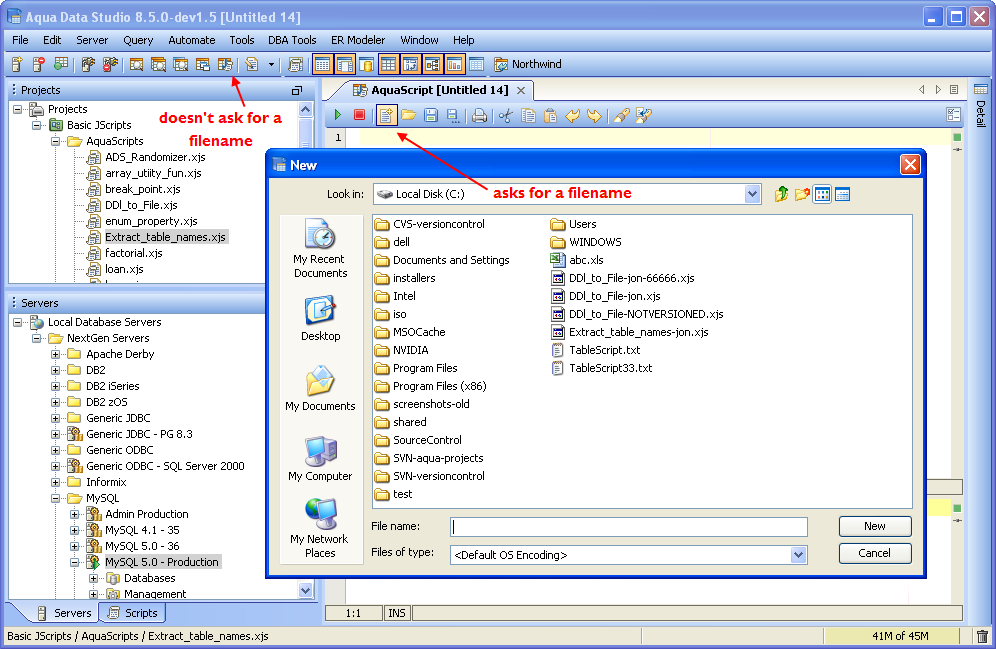Open the Detail side panel
The image size is (996, 649).
click(981, 106)
